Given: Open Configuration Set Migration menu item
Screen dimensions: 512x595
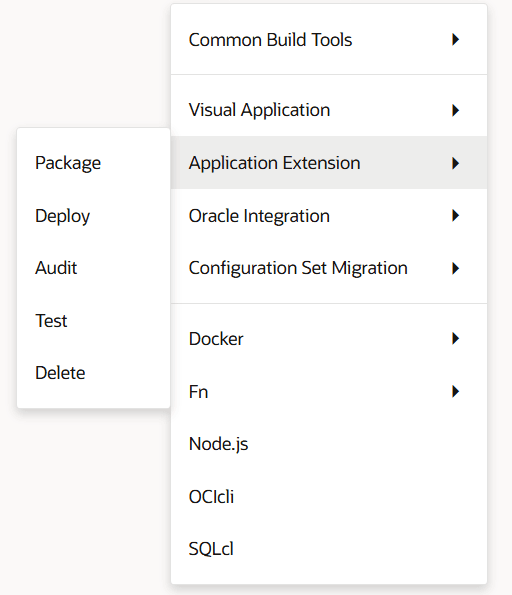Looking at the screenshot, I should point(329,268).
